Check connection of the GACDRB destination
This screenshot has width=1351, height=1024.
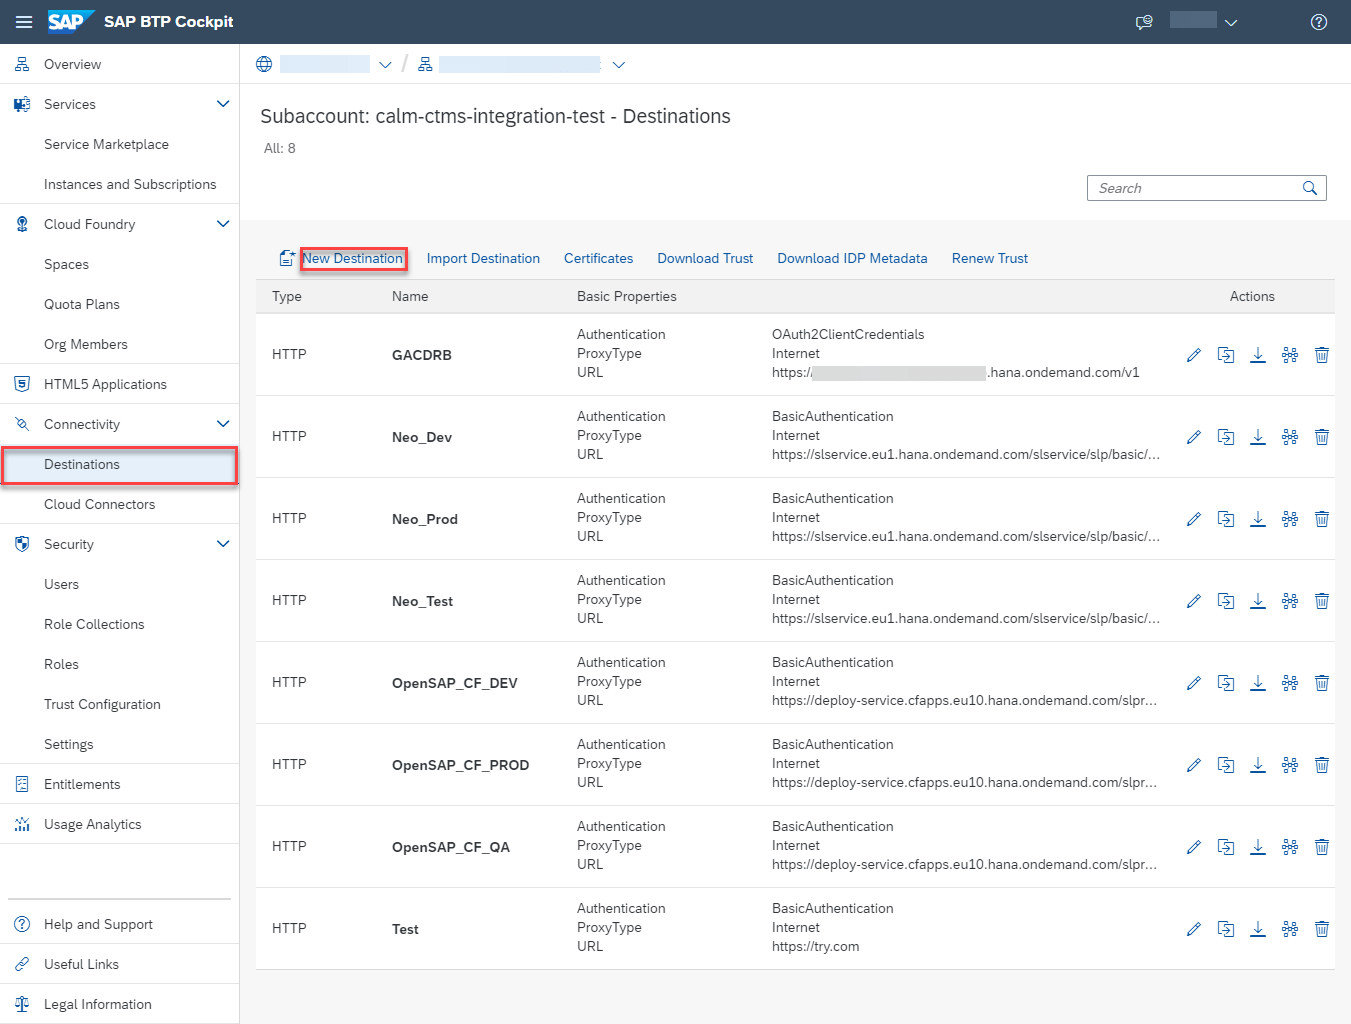1290,355
